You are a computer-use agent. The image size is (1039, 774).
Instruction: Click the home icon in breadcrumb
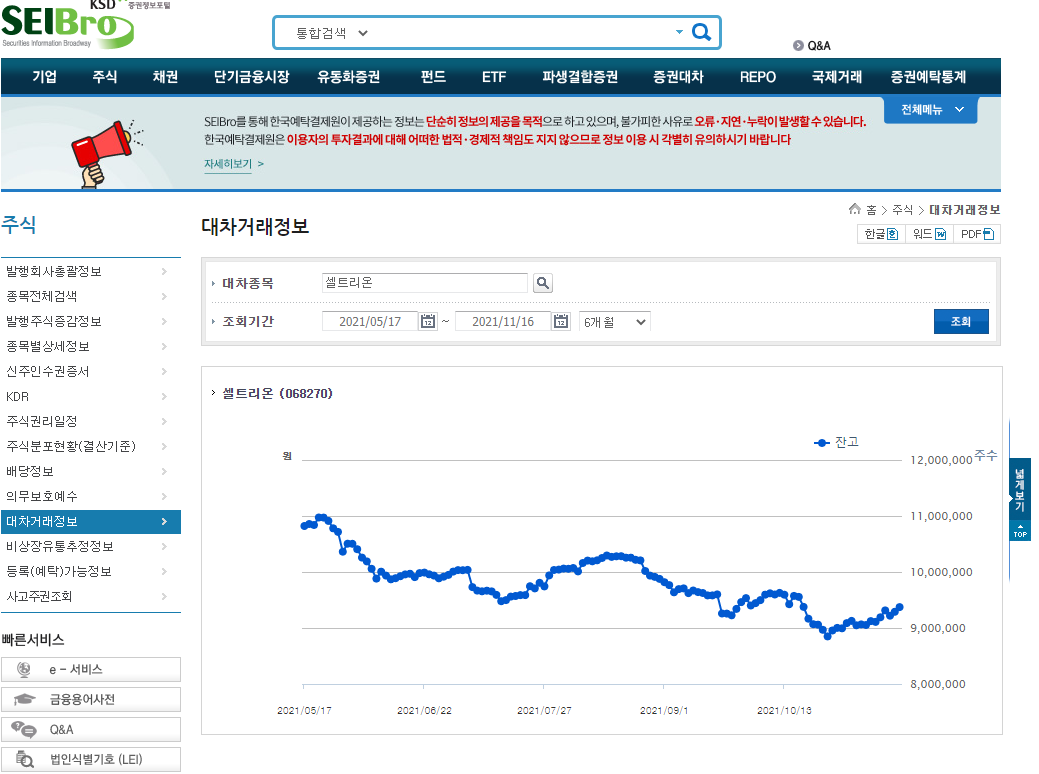coord(855,209)
